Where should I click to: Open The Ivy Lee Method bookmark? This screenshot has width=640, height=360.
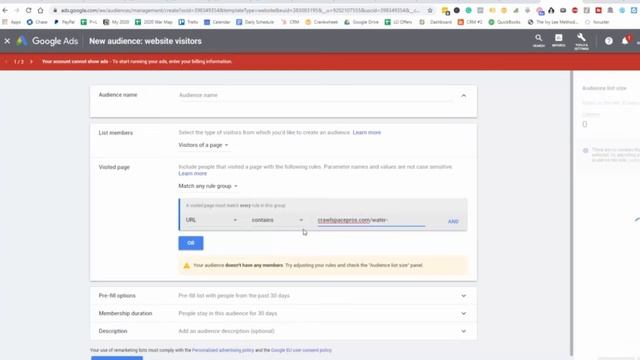[x=553, y=22]
